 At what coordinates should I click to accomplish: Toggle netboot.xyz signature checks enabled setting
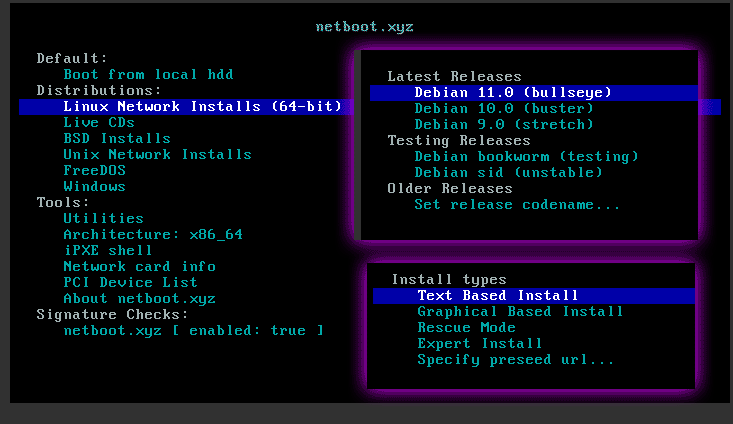click(x=193, y=330)
